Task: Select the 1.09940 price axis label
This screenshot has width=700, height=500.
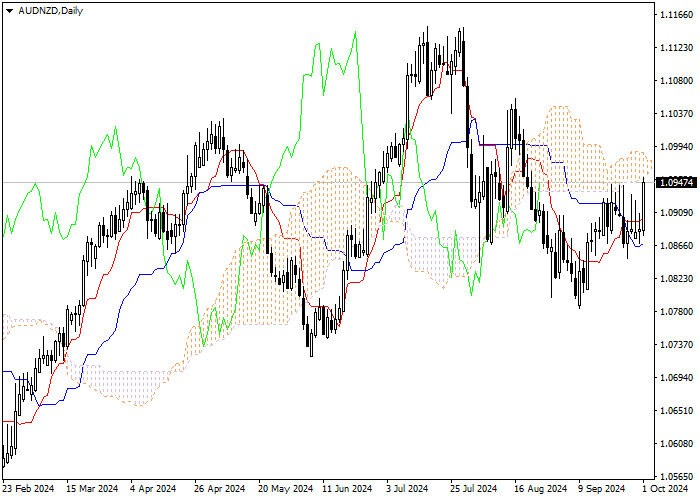Action: (x=676, y=147)
